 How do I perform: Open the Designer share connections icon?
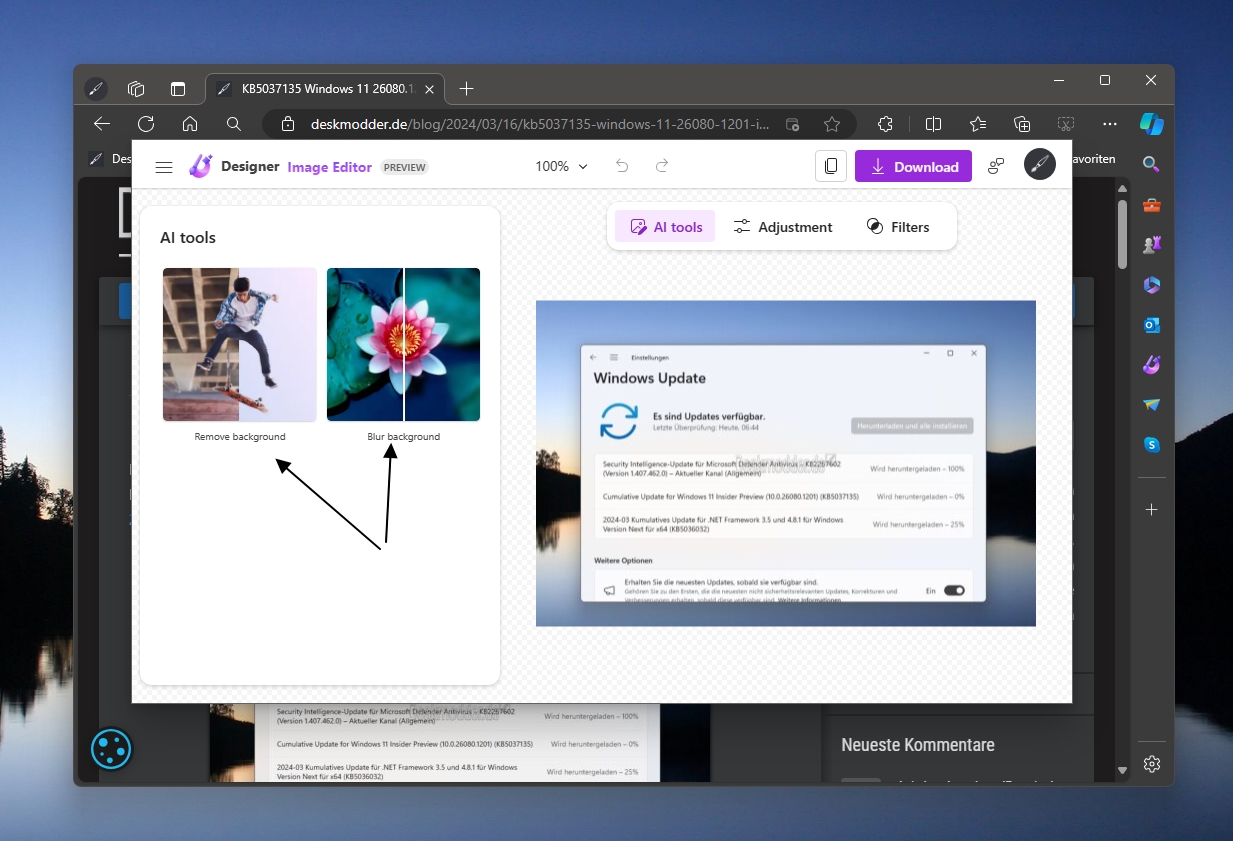pyautogui.click(x=996, y=166)
